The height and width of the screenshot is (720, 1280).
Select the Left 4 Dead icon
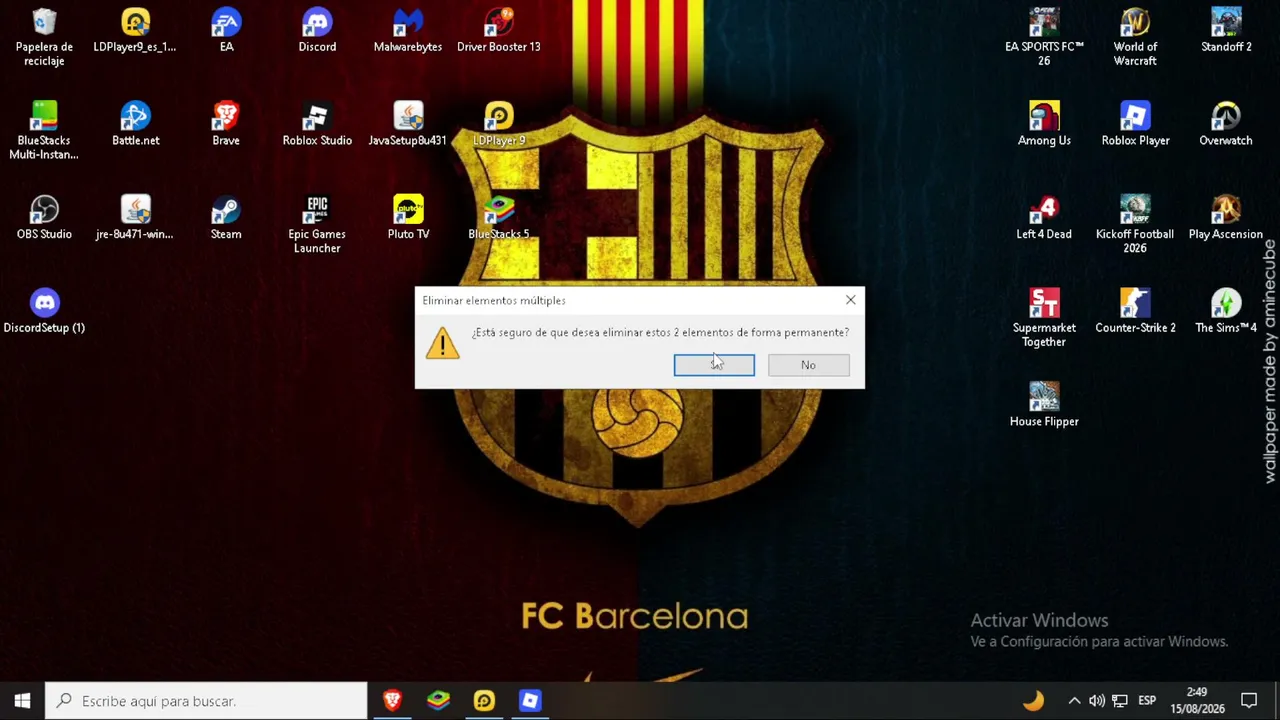pos(1044,219)
